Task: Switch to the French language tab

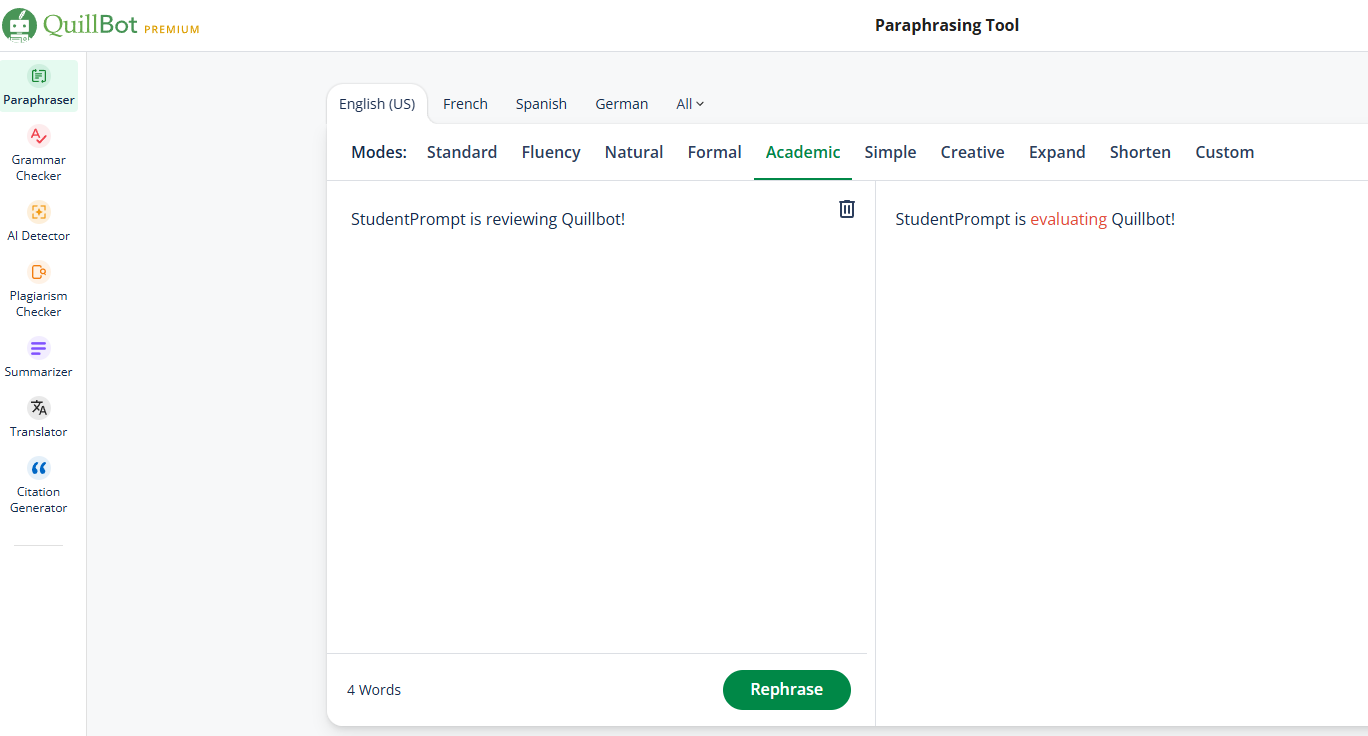Action: point(465,104)
